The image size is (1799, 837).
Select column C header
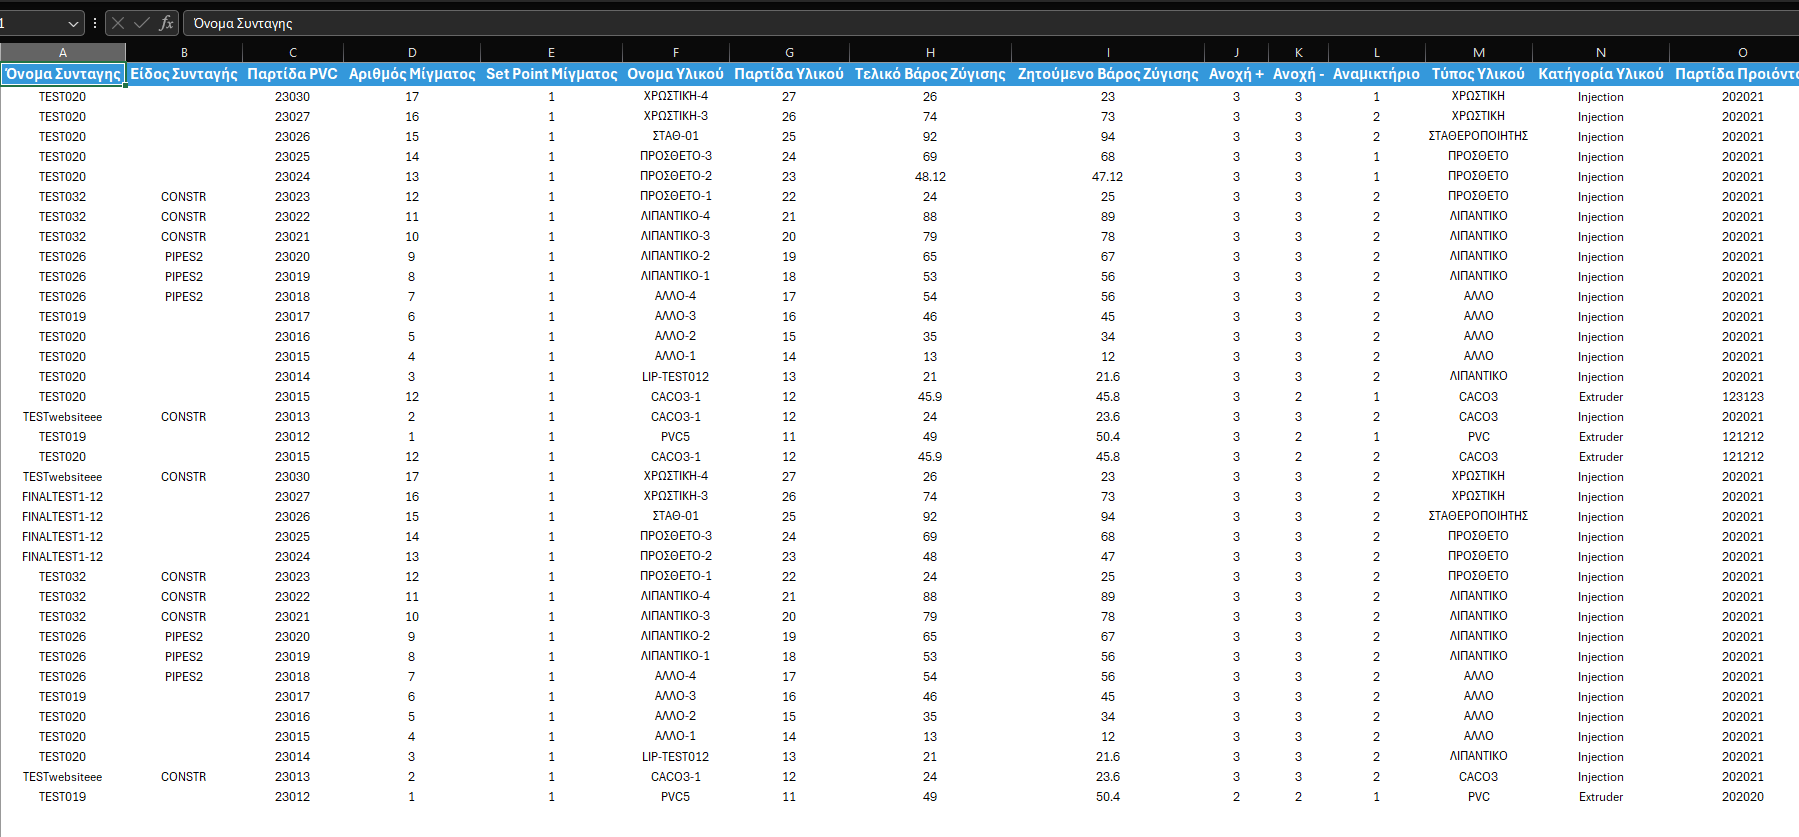[x=293, y=52]
